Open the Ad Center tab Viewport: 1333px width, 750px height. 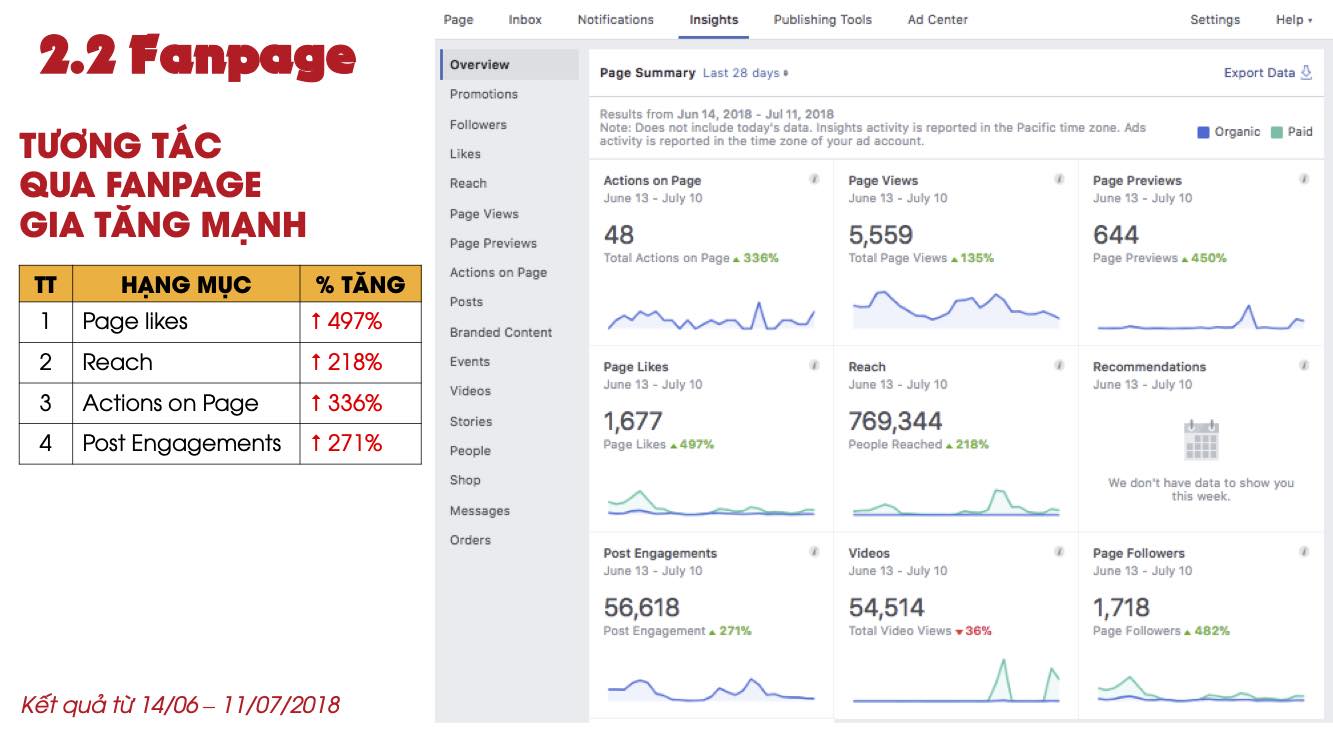coord(937,20)
